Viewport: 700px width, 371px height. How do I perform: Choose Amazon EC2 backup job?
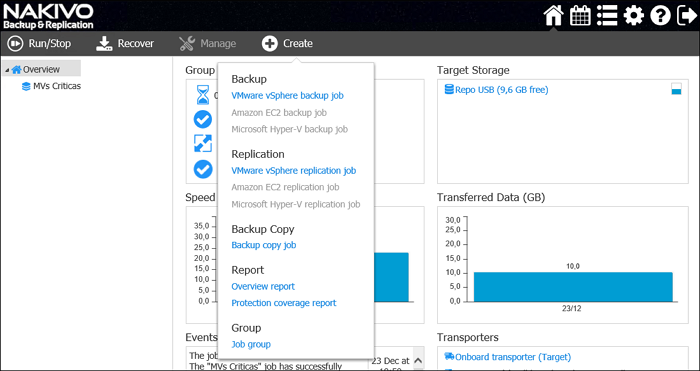(279, 113)
